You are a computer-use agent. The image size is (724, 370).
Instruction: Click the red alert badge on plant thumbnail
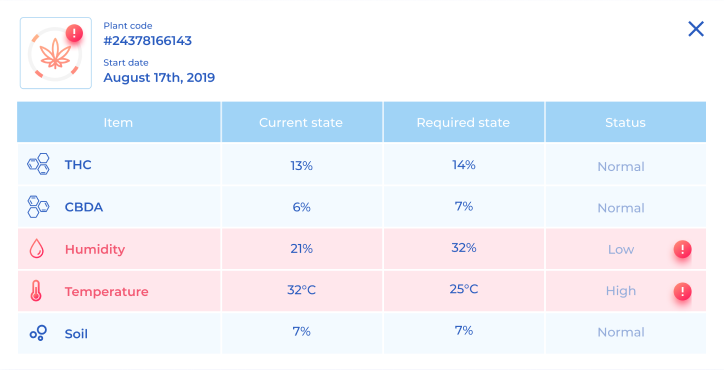tap(74, 33)
